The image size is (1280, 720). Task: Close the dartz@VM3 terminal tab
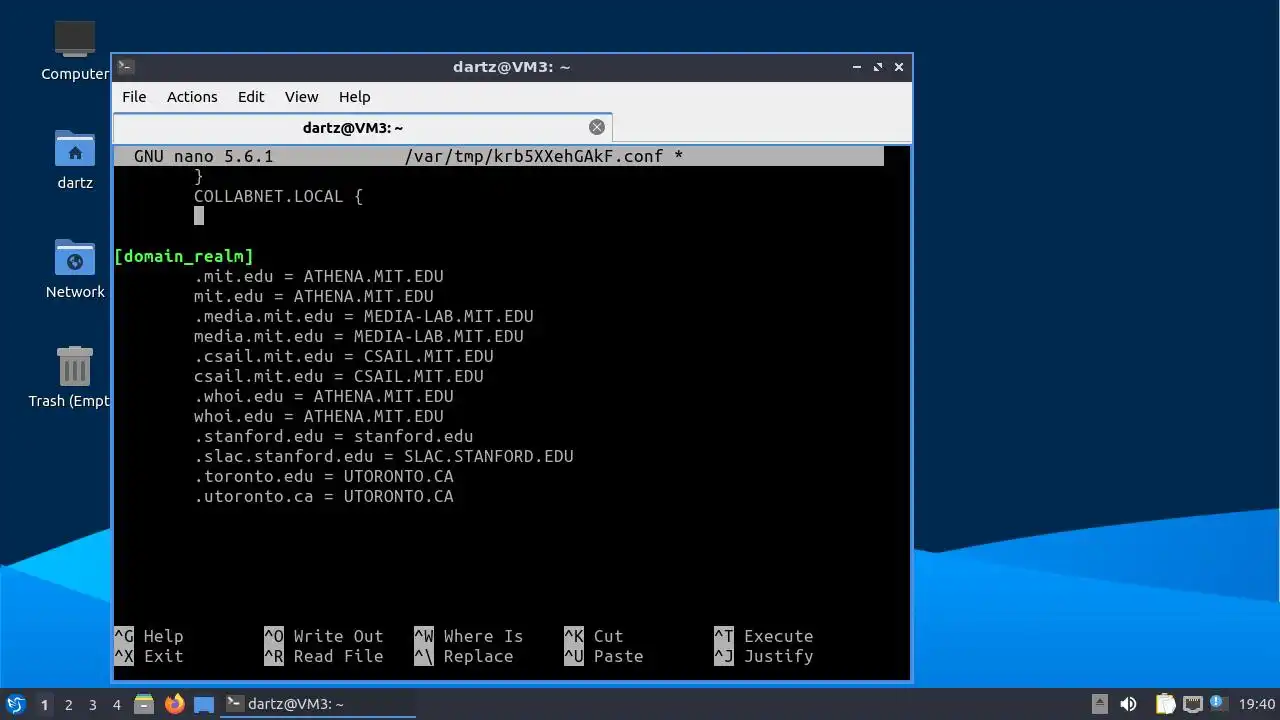click(597, 127)
